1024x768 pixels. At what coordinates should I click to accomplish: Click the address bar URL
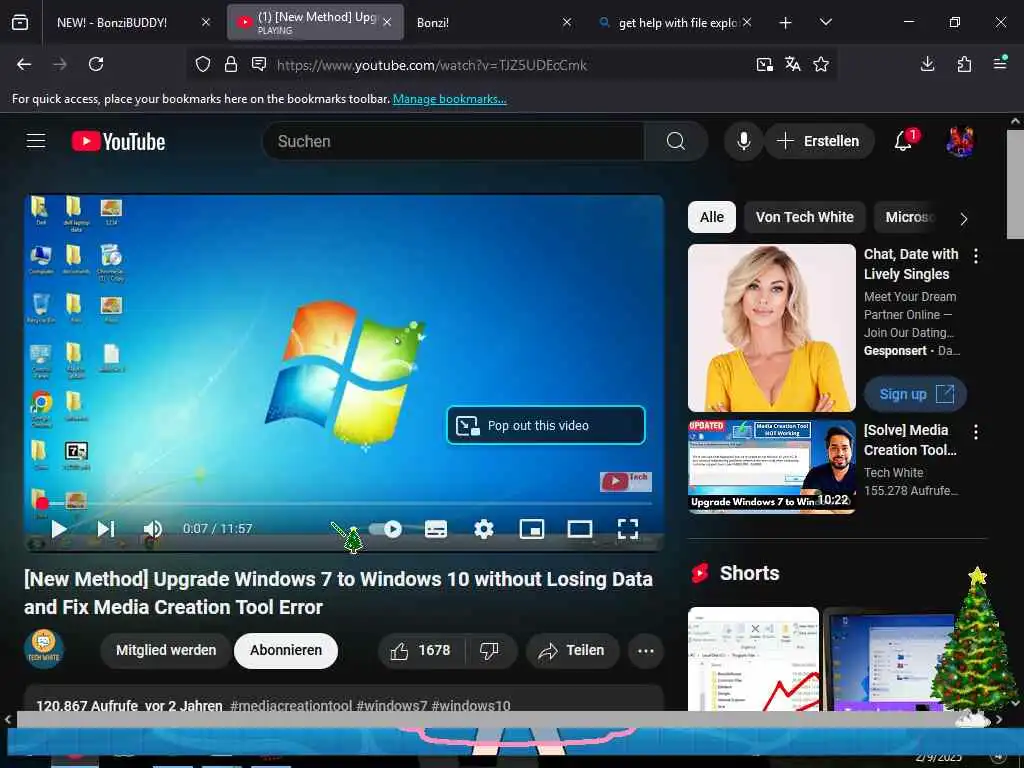432,65
